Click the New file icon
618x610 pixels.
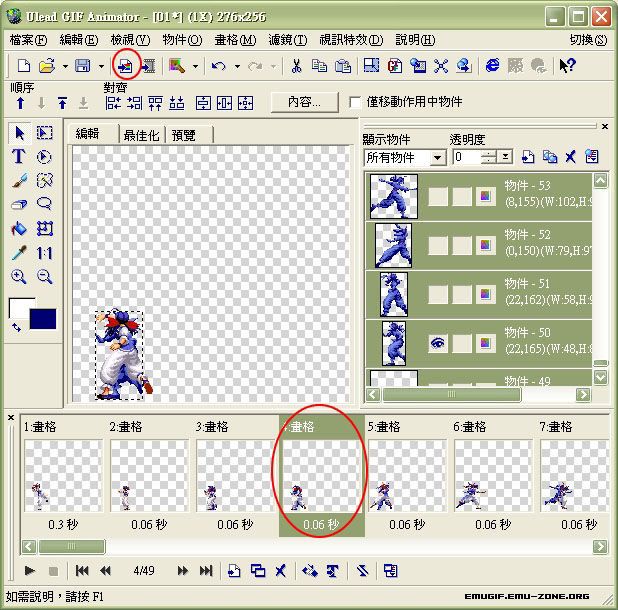click(x=24, y=65)
